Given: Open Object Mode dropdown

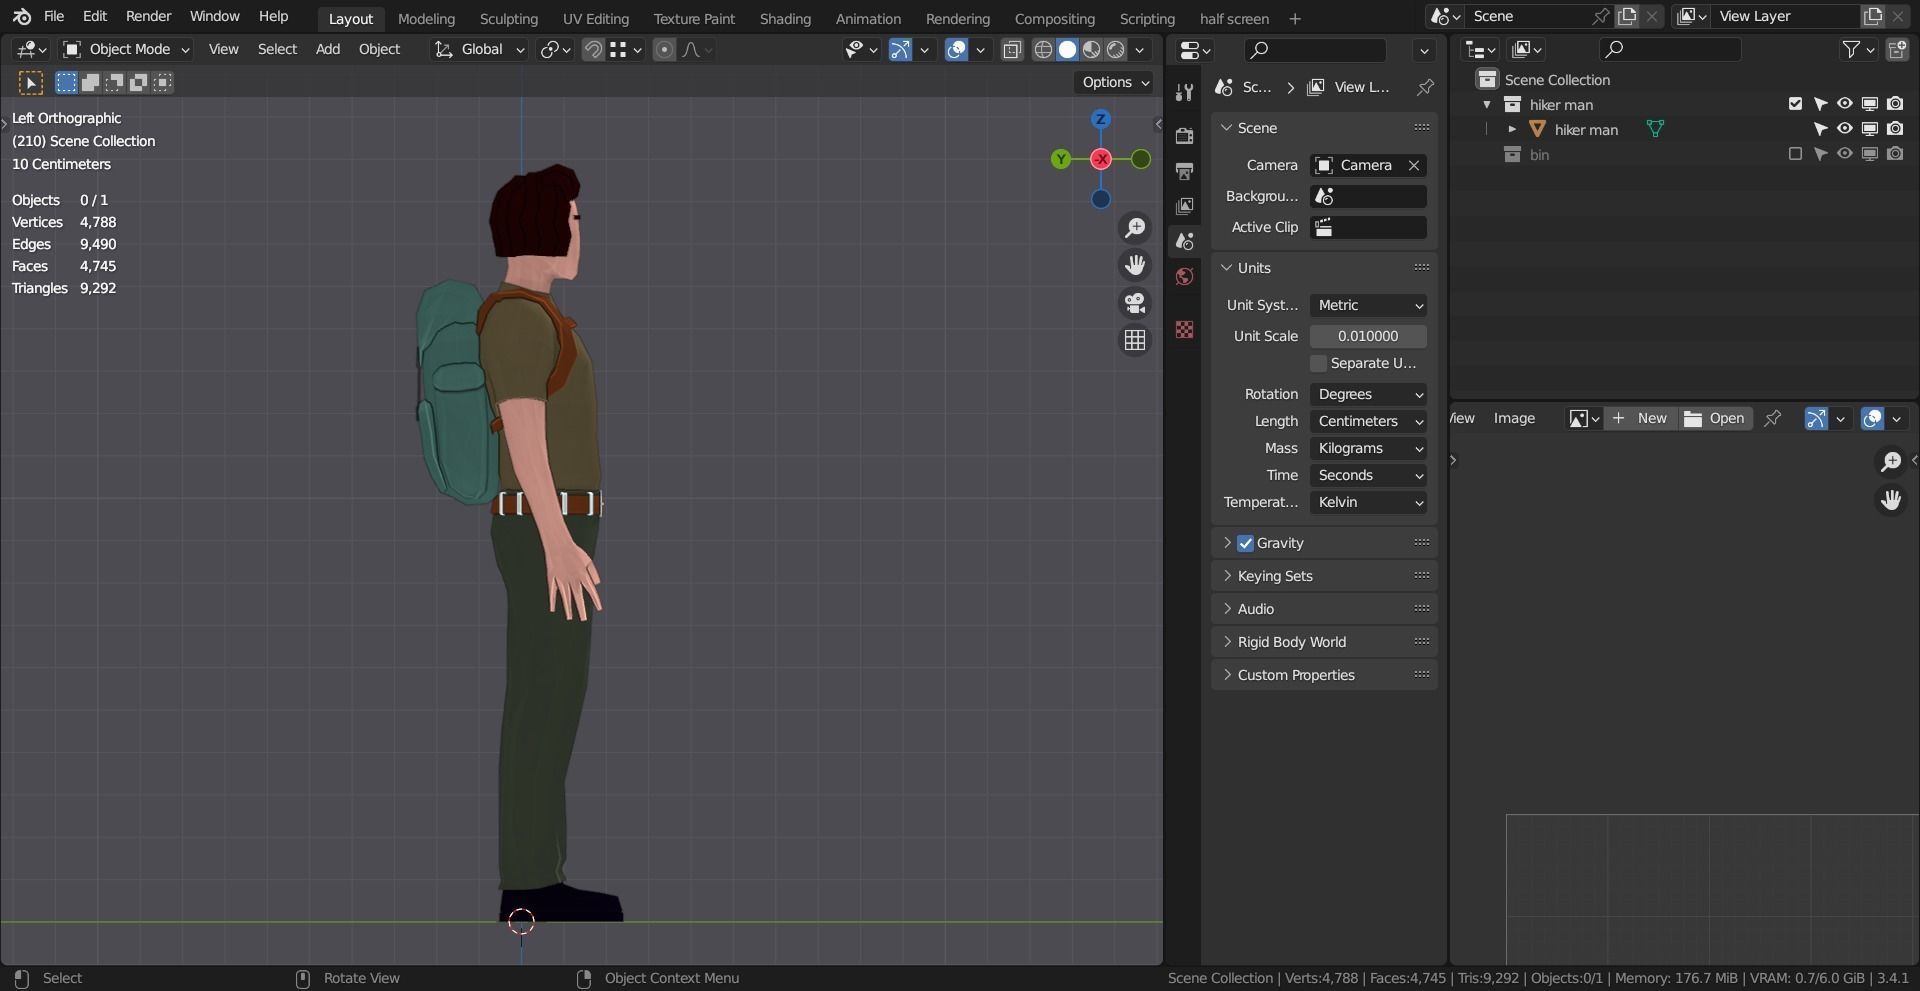Looking at the screenshot, I should click(x=126, y=49).
